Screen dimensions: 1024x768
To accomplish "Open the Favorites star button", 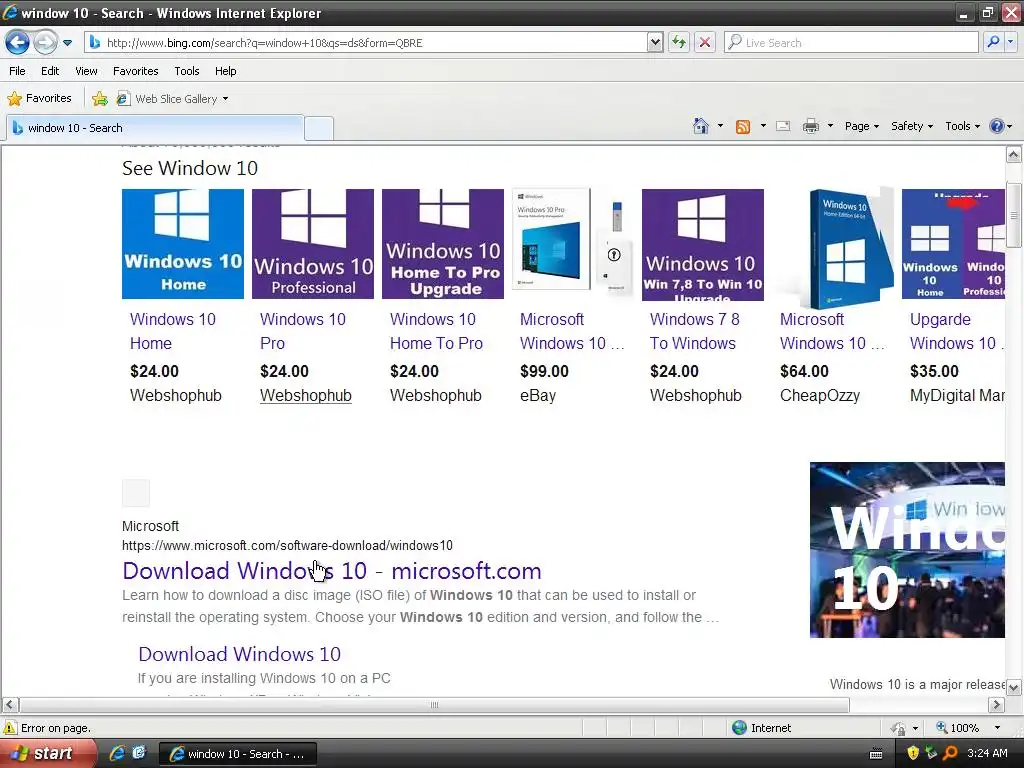I will point(39,98).
